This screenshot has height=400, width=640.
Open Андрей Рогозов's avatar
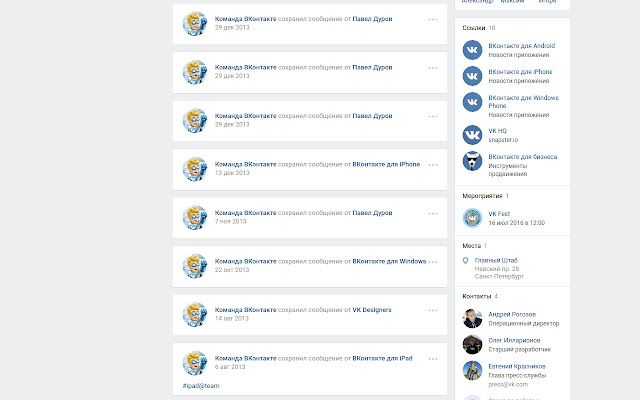(x=472, y=318)
